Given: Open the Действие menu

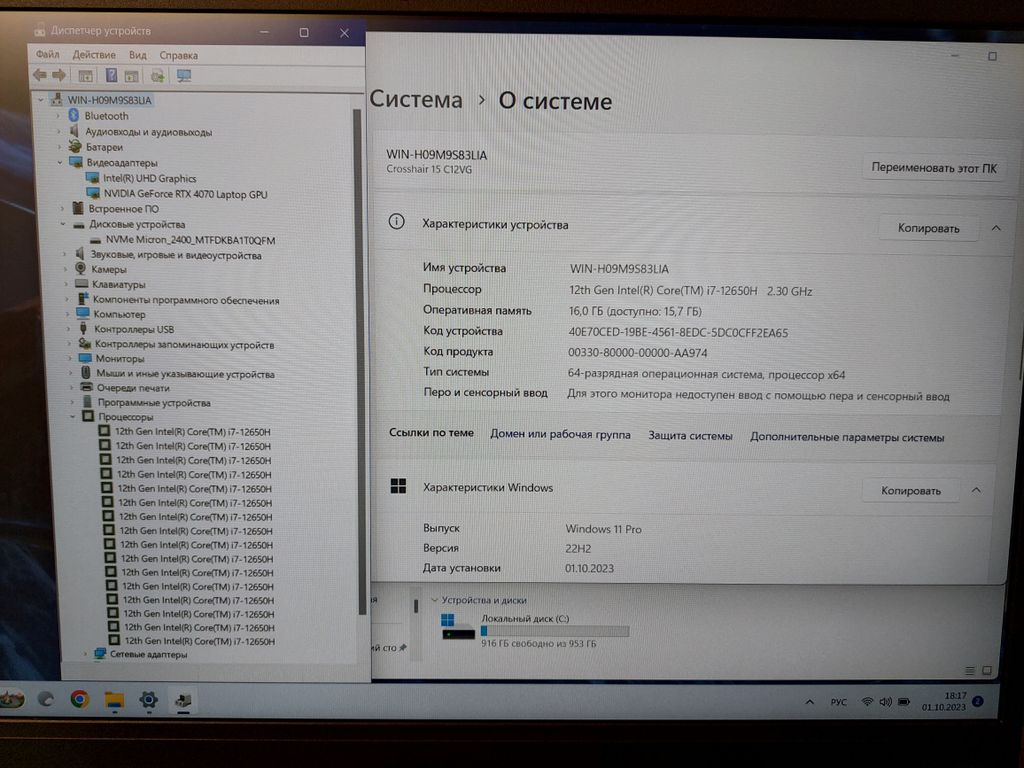Looking at the screenshot, I should click(94, 55).
